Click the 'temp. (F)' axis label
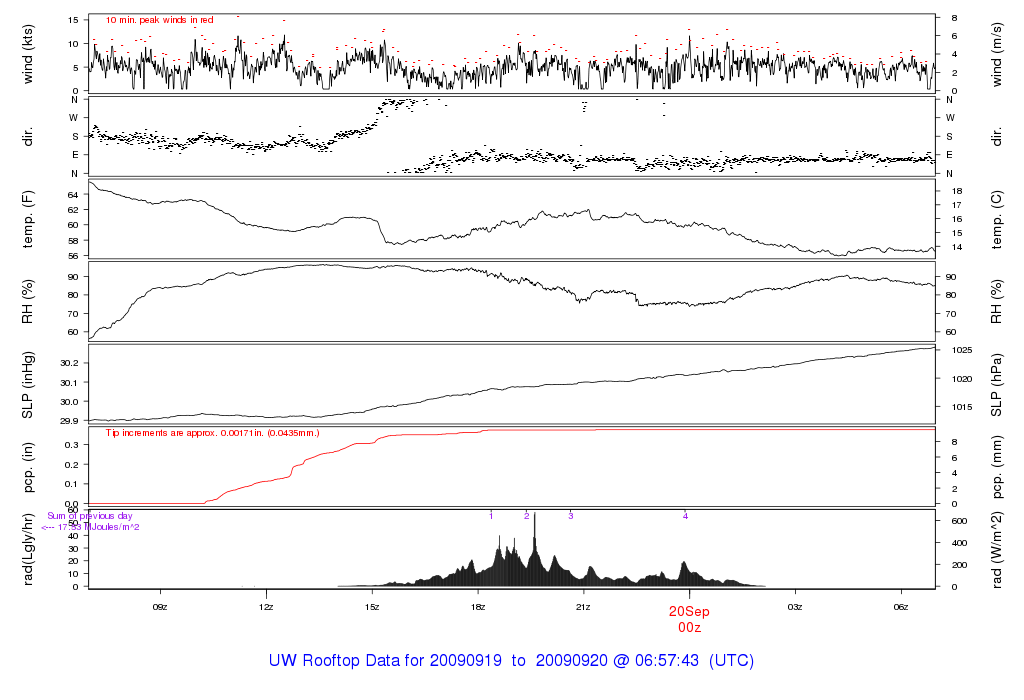 [x=27, y=219]
